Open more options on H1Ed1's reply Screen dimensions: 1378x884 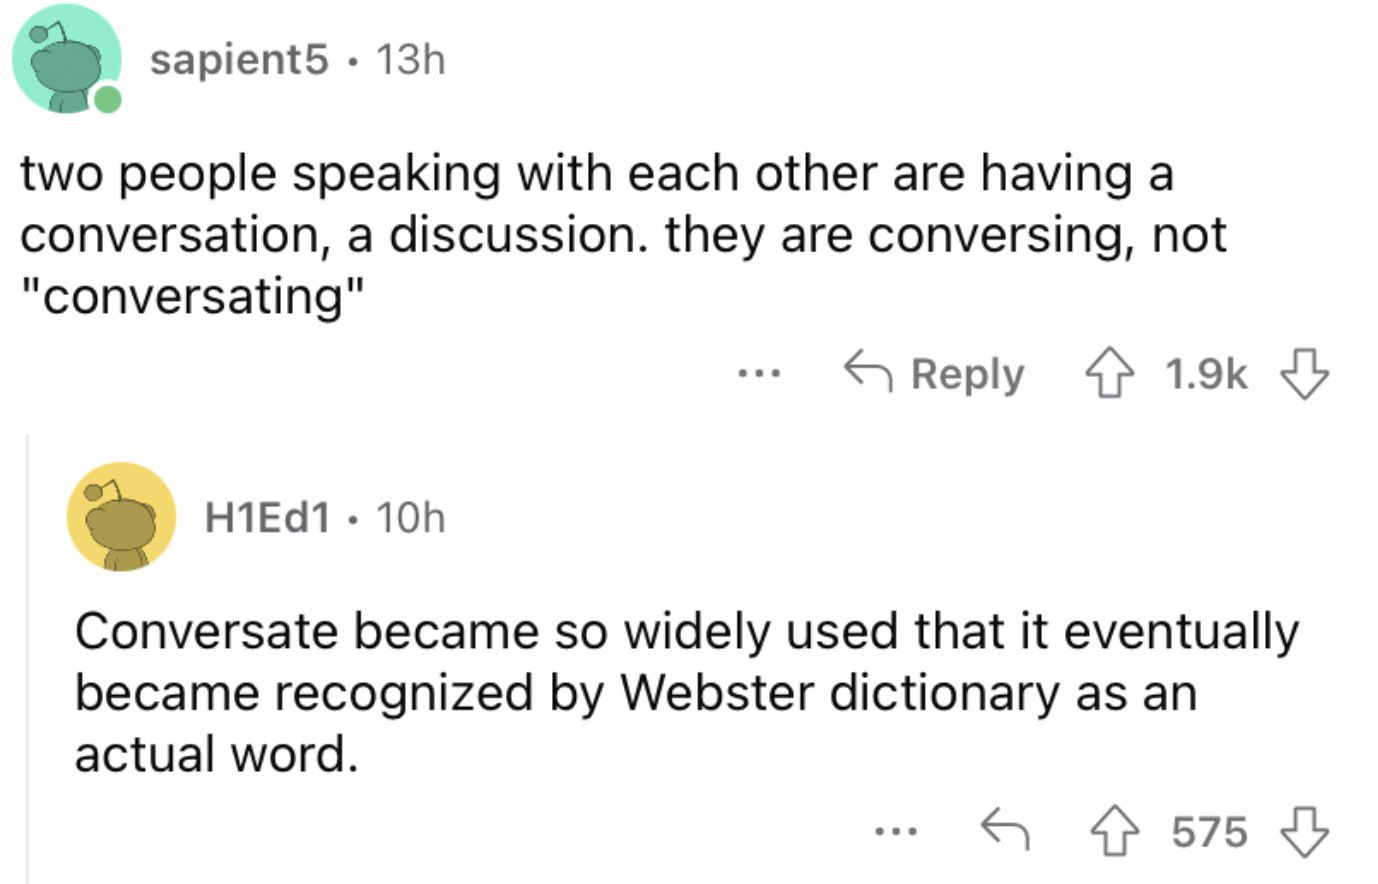[894, 831]
